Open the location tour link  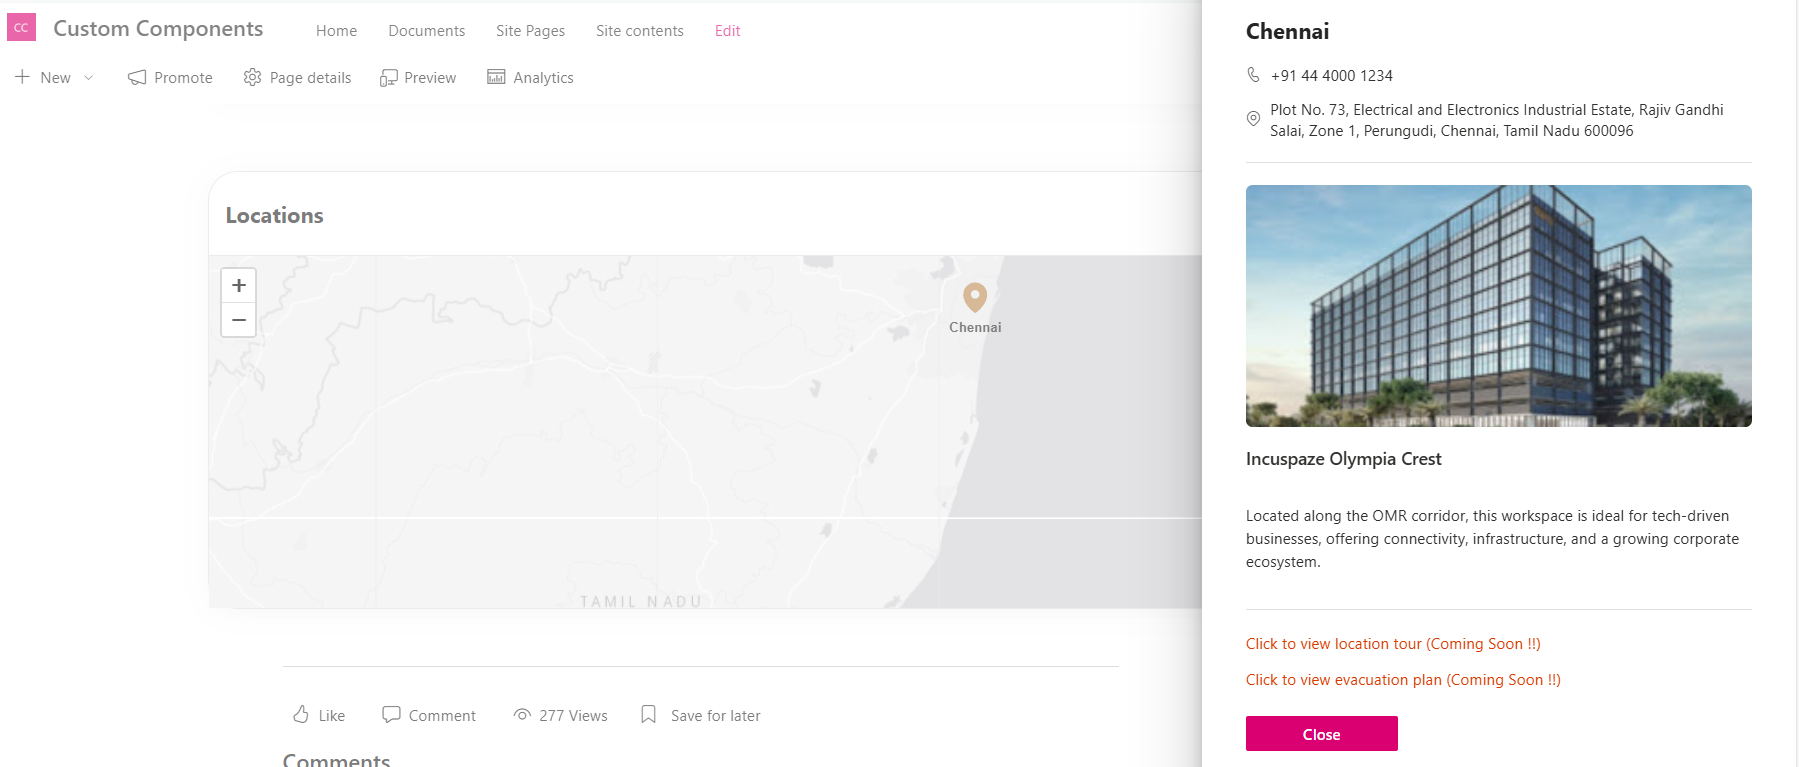pos(1392,643)
